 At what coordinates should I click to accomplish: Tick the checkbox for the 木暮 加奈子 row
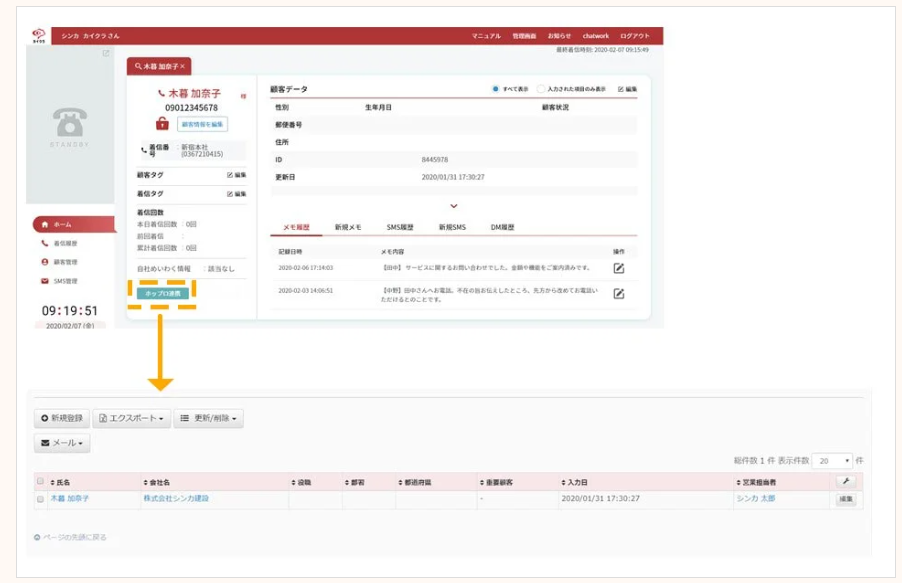(x=40, y=499)
